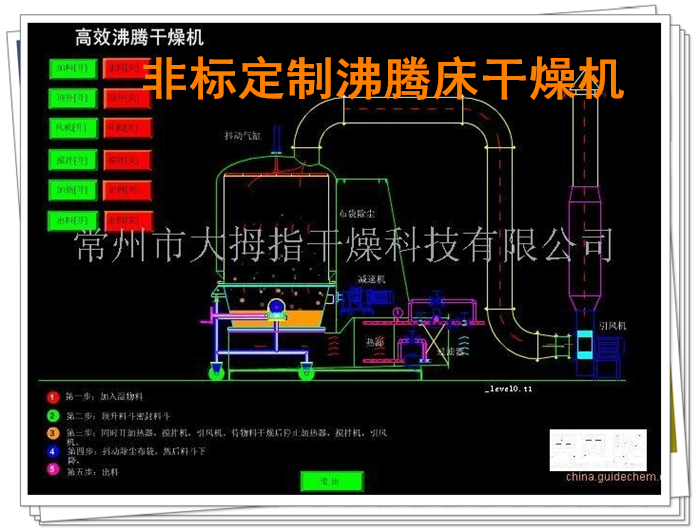Stop stirring with red 搅拌[关]

(127, 160)
